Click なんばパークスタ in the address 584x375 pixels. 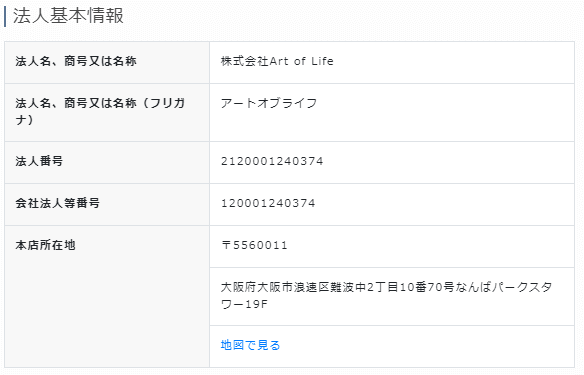click(x=503, y=287)
